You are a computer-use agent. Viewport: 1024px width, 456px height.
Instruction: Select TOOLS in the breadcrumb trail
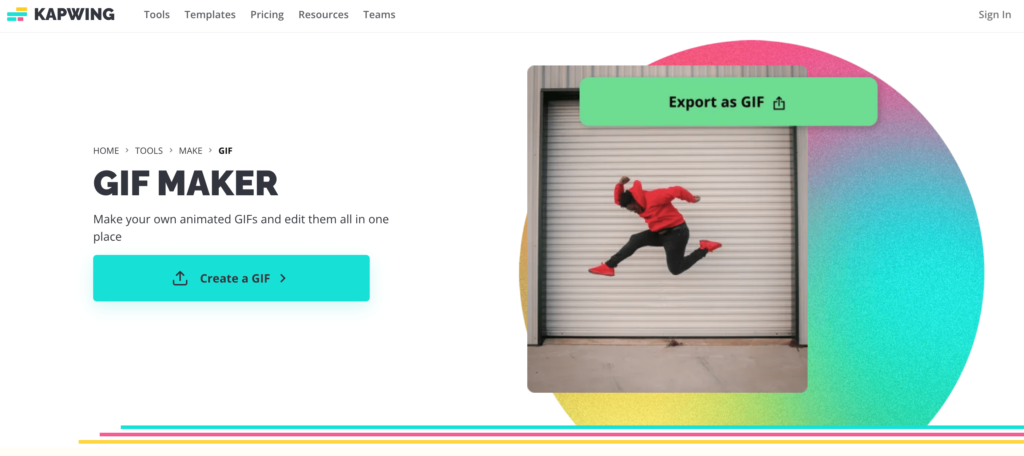click(149, 151)
